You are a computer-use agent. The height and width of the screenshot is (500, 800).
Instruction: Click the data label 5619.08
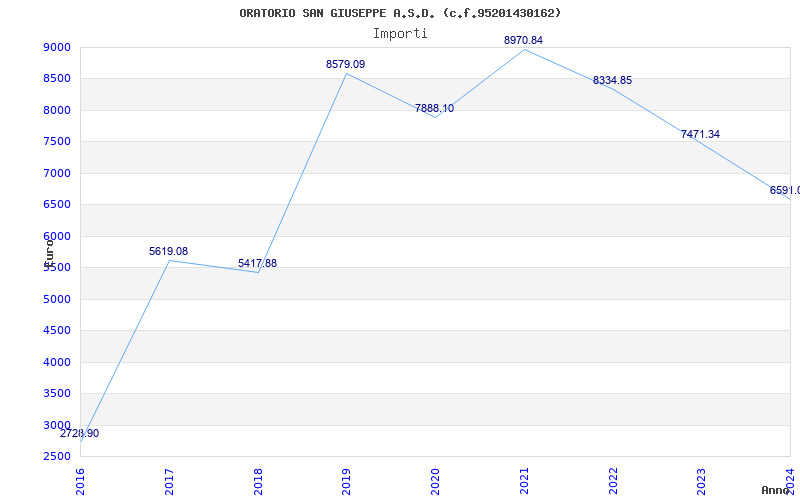tap(168, 252)
